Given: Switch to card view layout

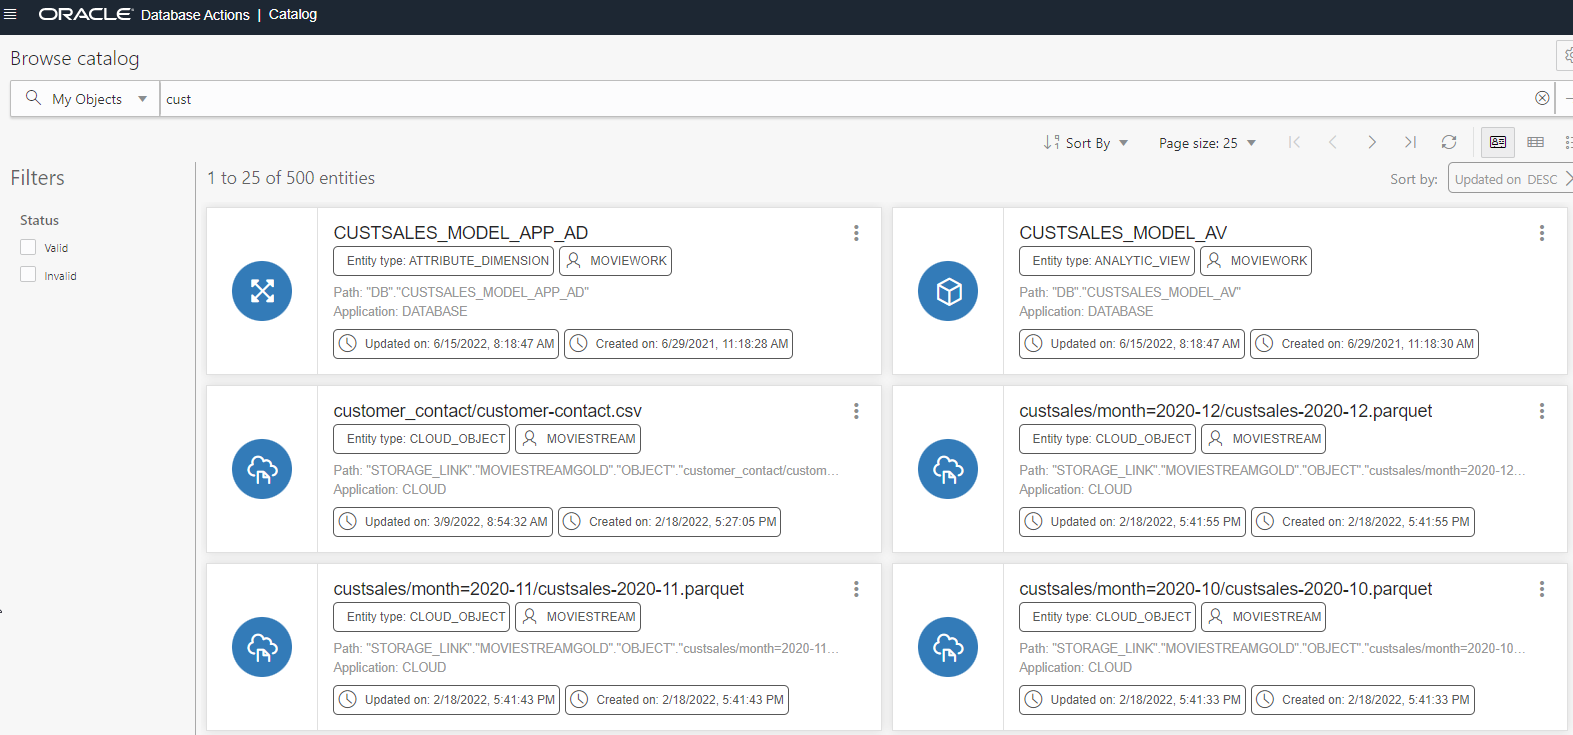Looking at the screenshot, I should coord(1498,142).
